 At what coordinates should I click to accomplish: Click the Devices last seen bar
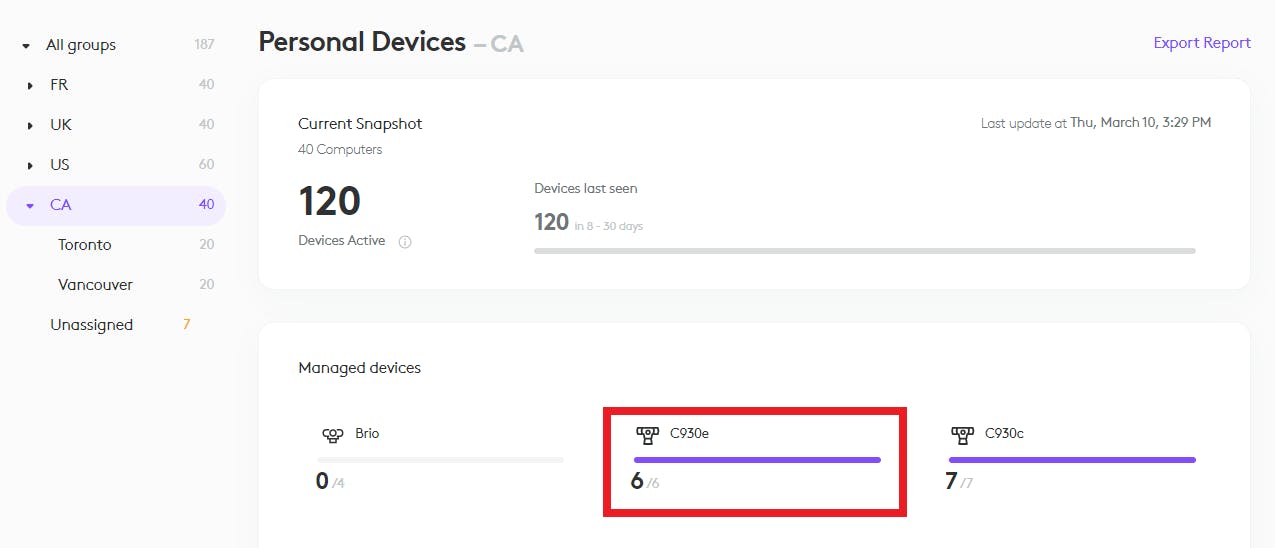pyautogui.click(x=864, y=251)
